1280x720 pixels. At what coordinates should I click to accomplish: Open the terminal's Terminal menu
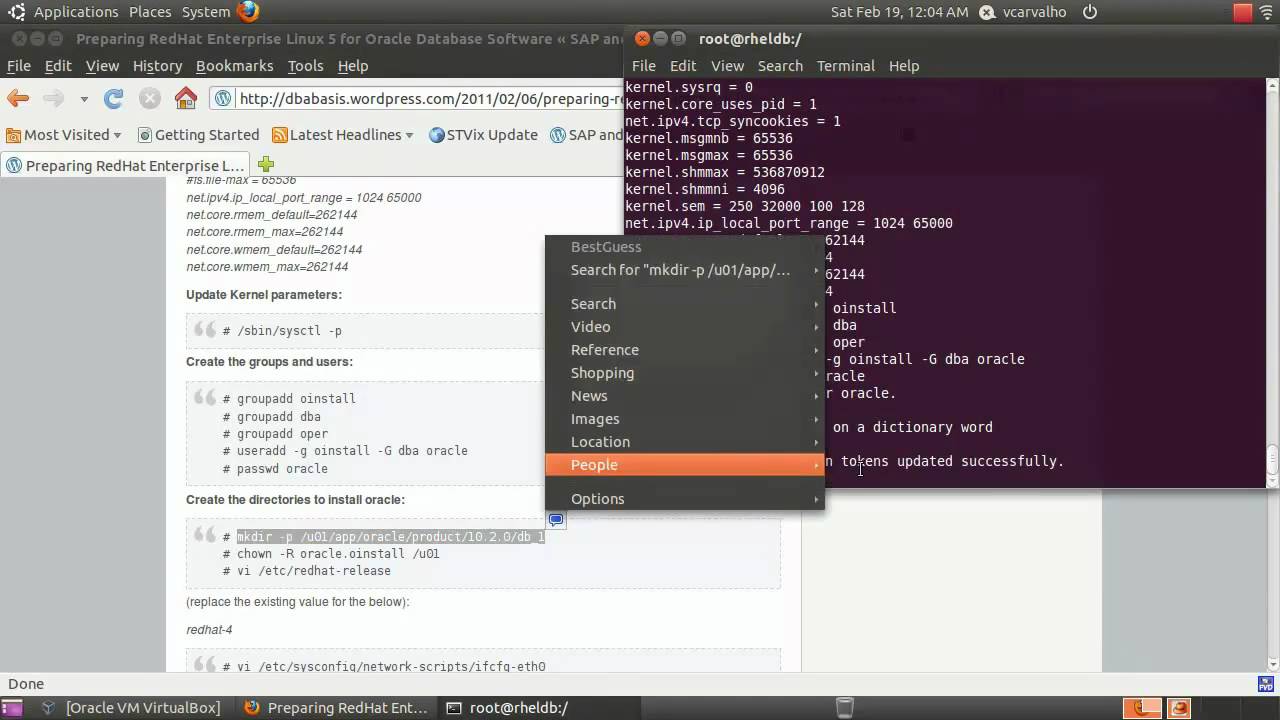coord(845,65)
